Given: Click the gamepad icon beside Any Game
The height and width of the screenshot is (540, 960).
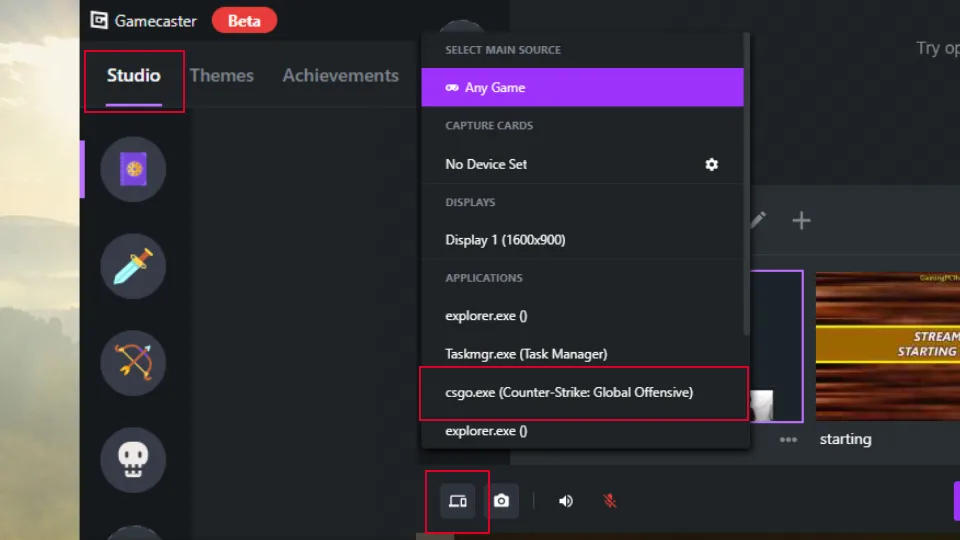Looking at the screenshot, I should pyautogui.click(x=452, y=88).
